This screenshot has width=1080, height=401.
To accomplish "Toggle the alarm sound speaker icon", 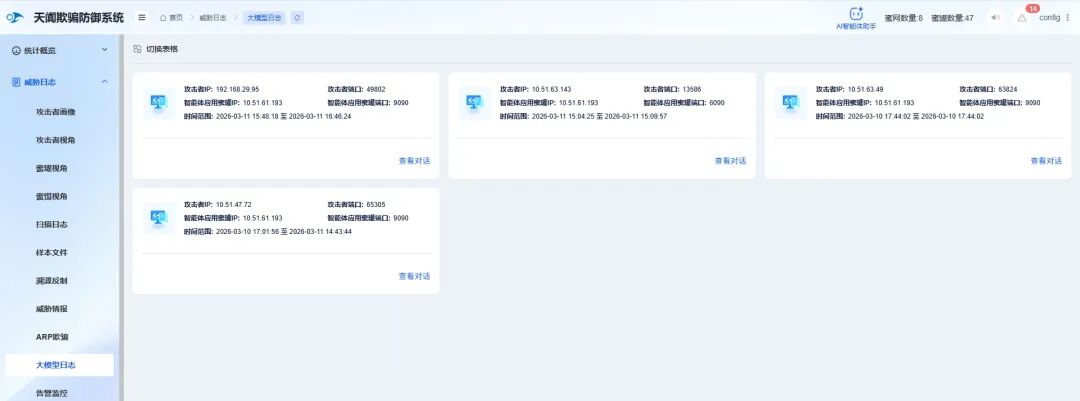I will 995,18.
